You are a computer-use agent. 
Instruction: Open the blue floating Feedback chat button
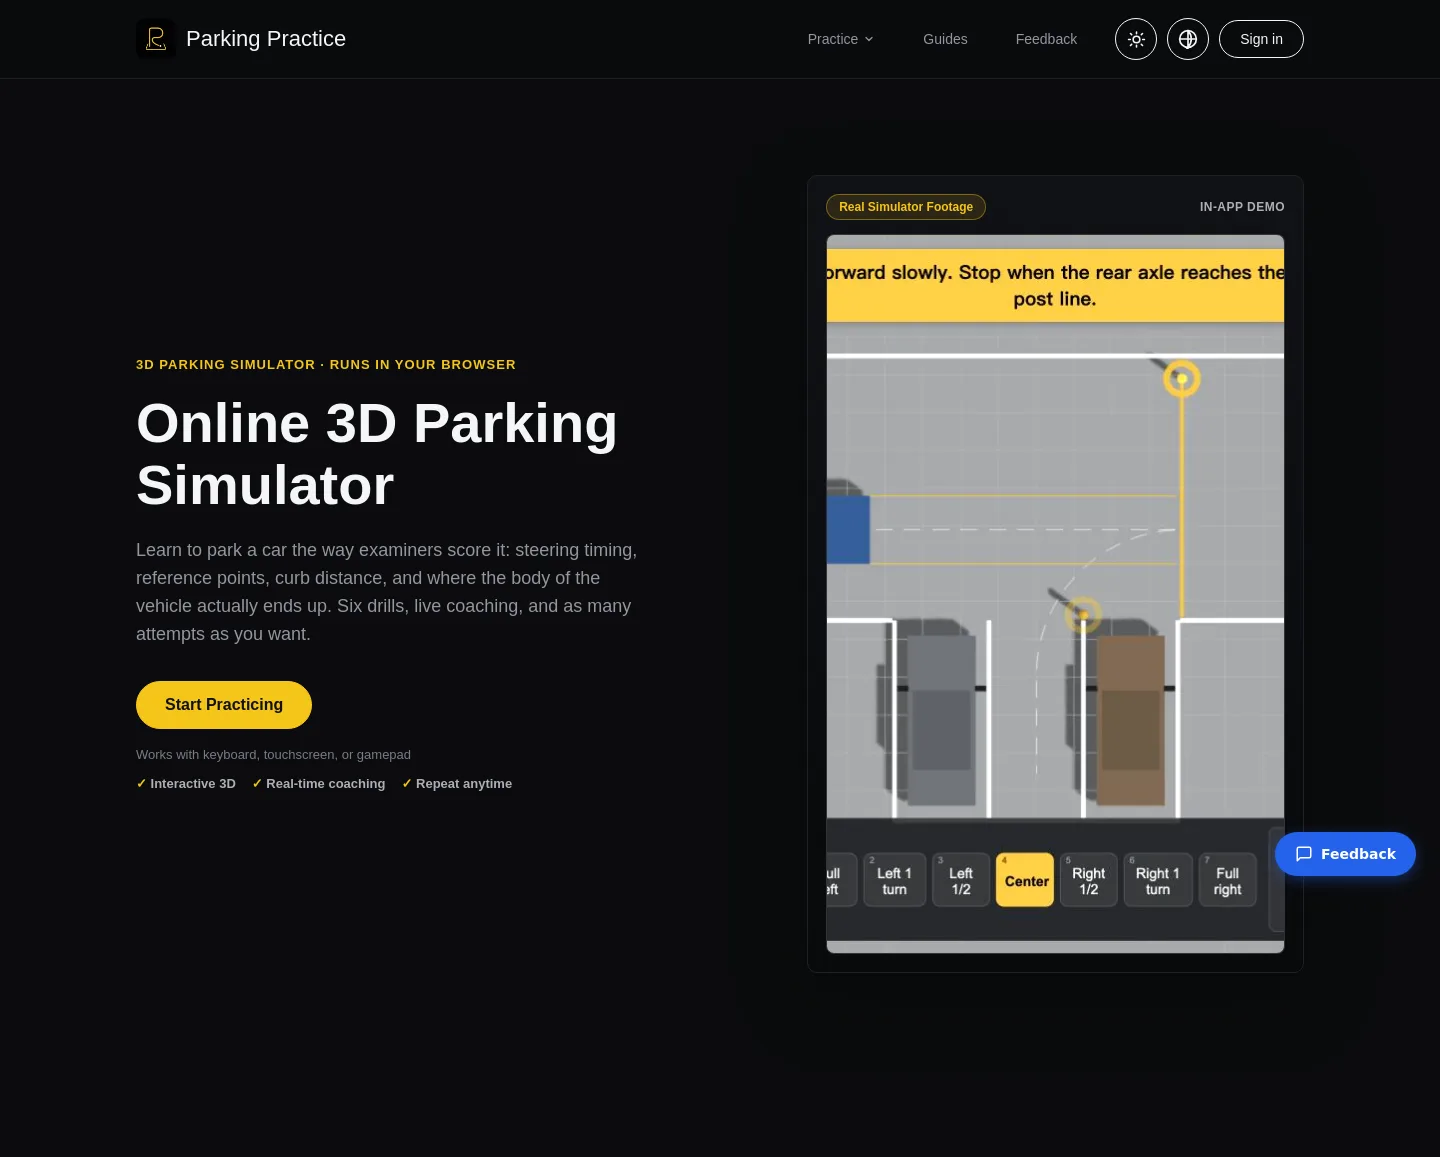[x=1345, y=854]
